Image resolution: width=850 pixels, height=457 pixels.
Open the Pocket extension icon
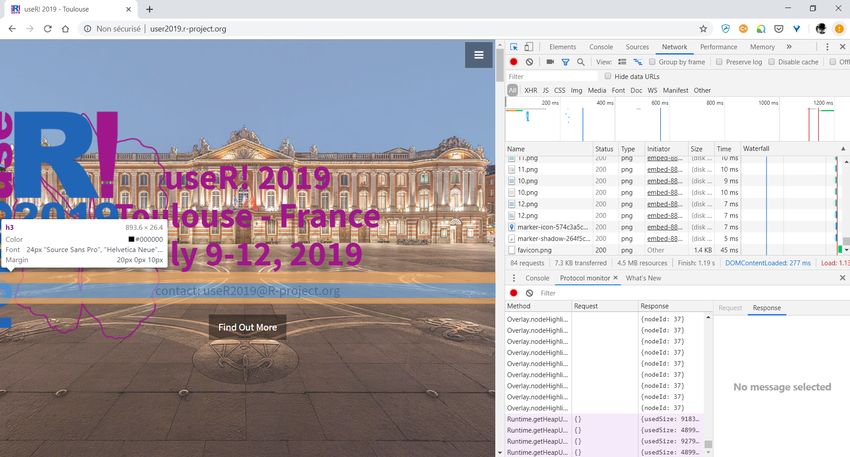pos(778,29)
